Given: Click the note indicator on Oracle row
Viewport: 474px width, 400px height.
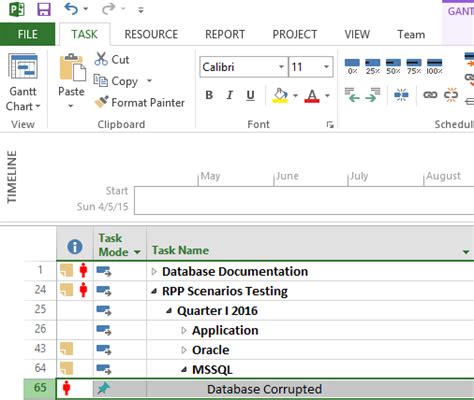Looking at the screenshot, I should pos(66,349).
